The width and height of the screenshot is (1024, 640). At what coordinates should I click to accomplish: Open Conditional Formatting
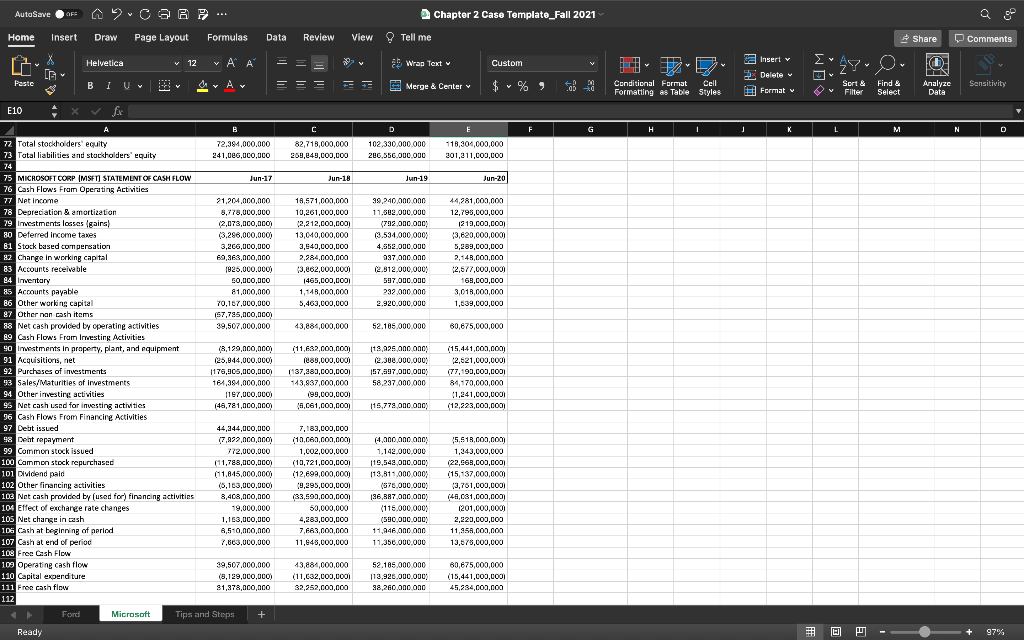633,76
